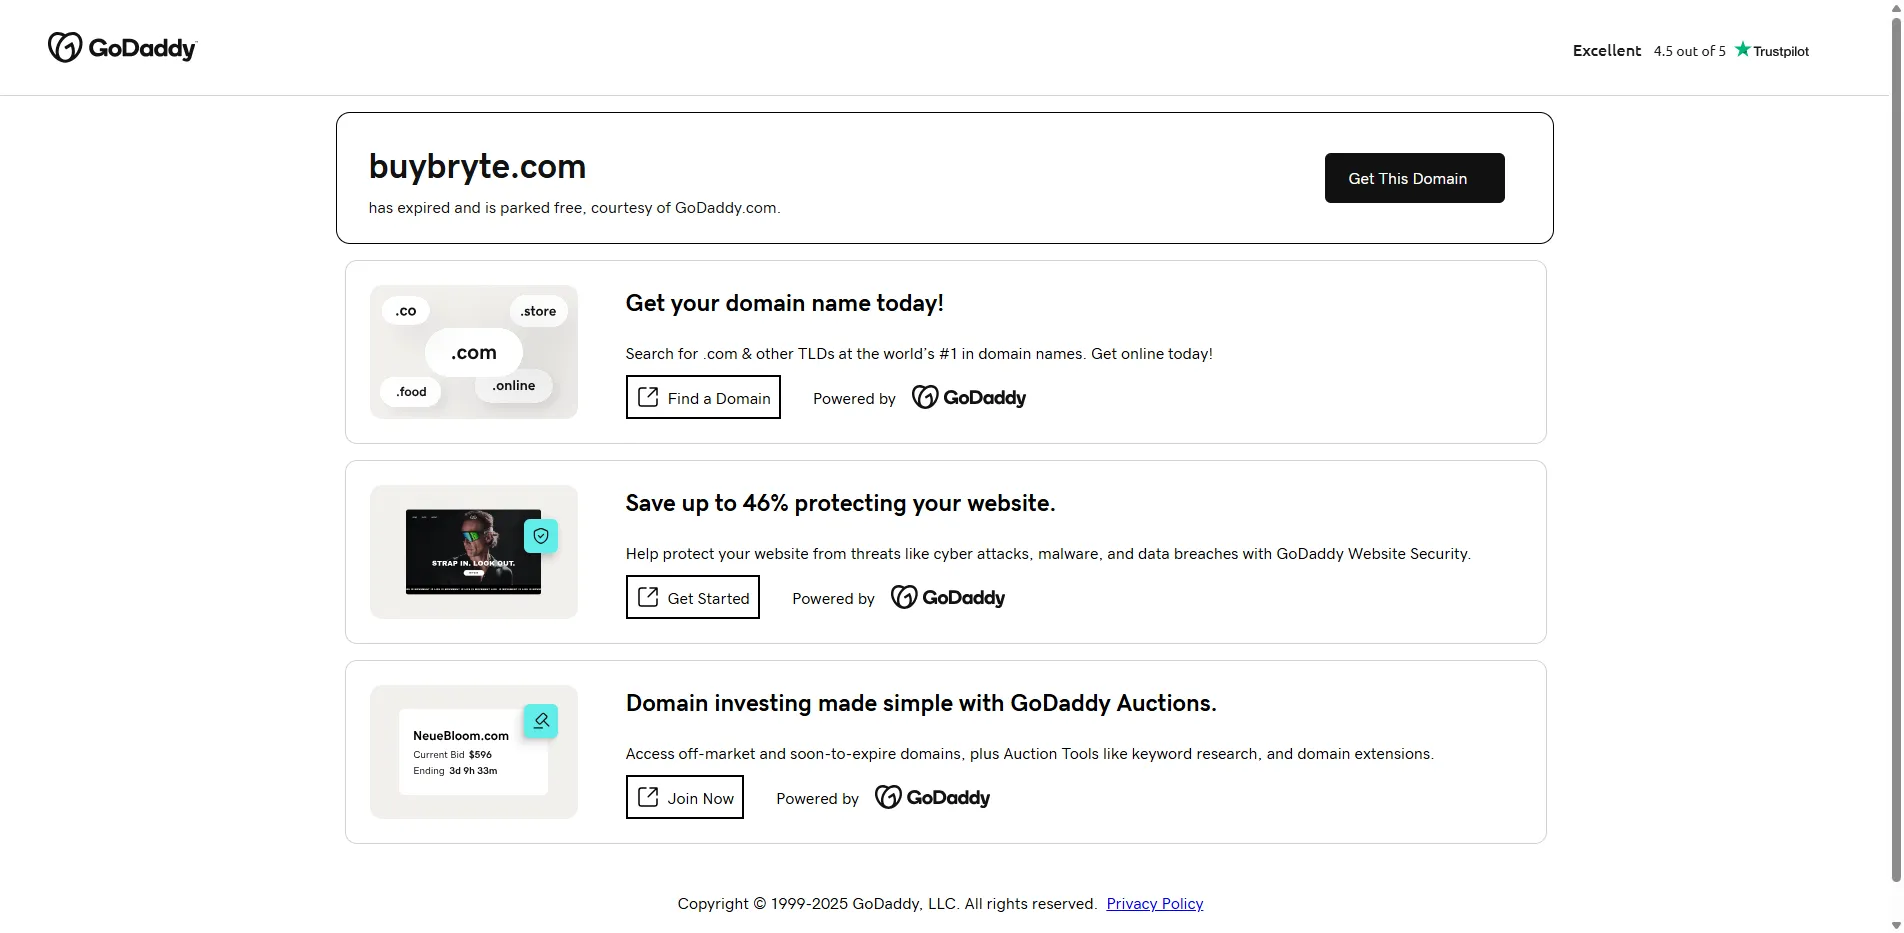The image size is (1904, 933).
Task: Click the Join Now button
Action: 684,798
